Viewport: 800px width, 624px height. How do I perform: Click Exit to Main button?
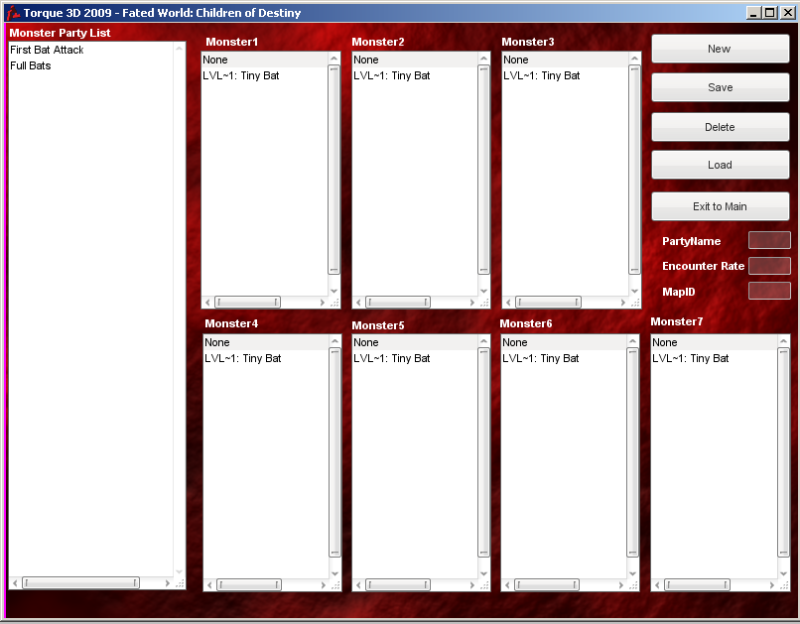pyautogui.click(x=720, y=207)
